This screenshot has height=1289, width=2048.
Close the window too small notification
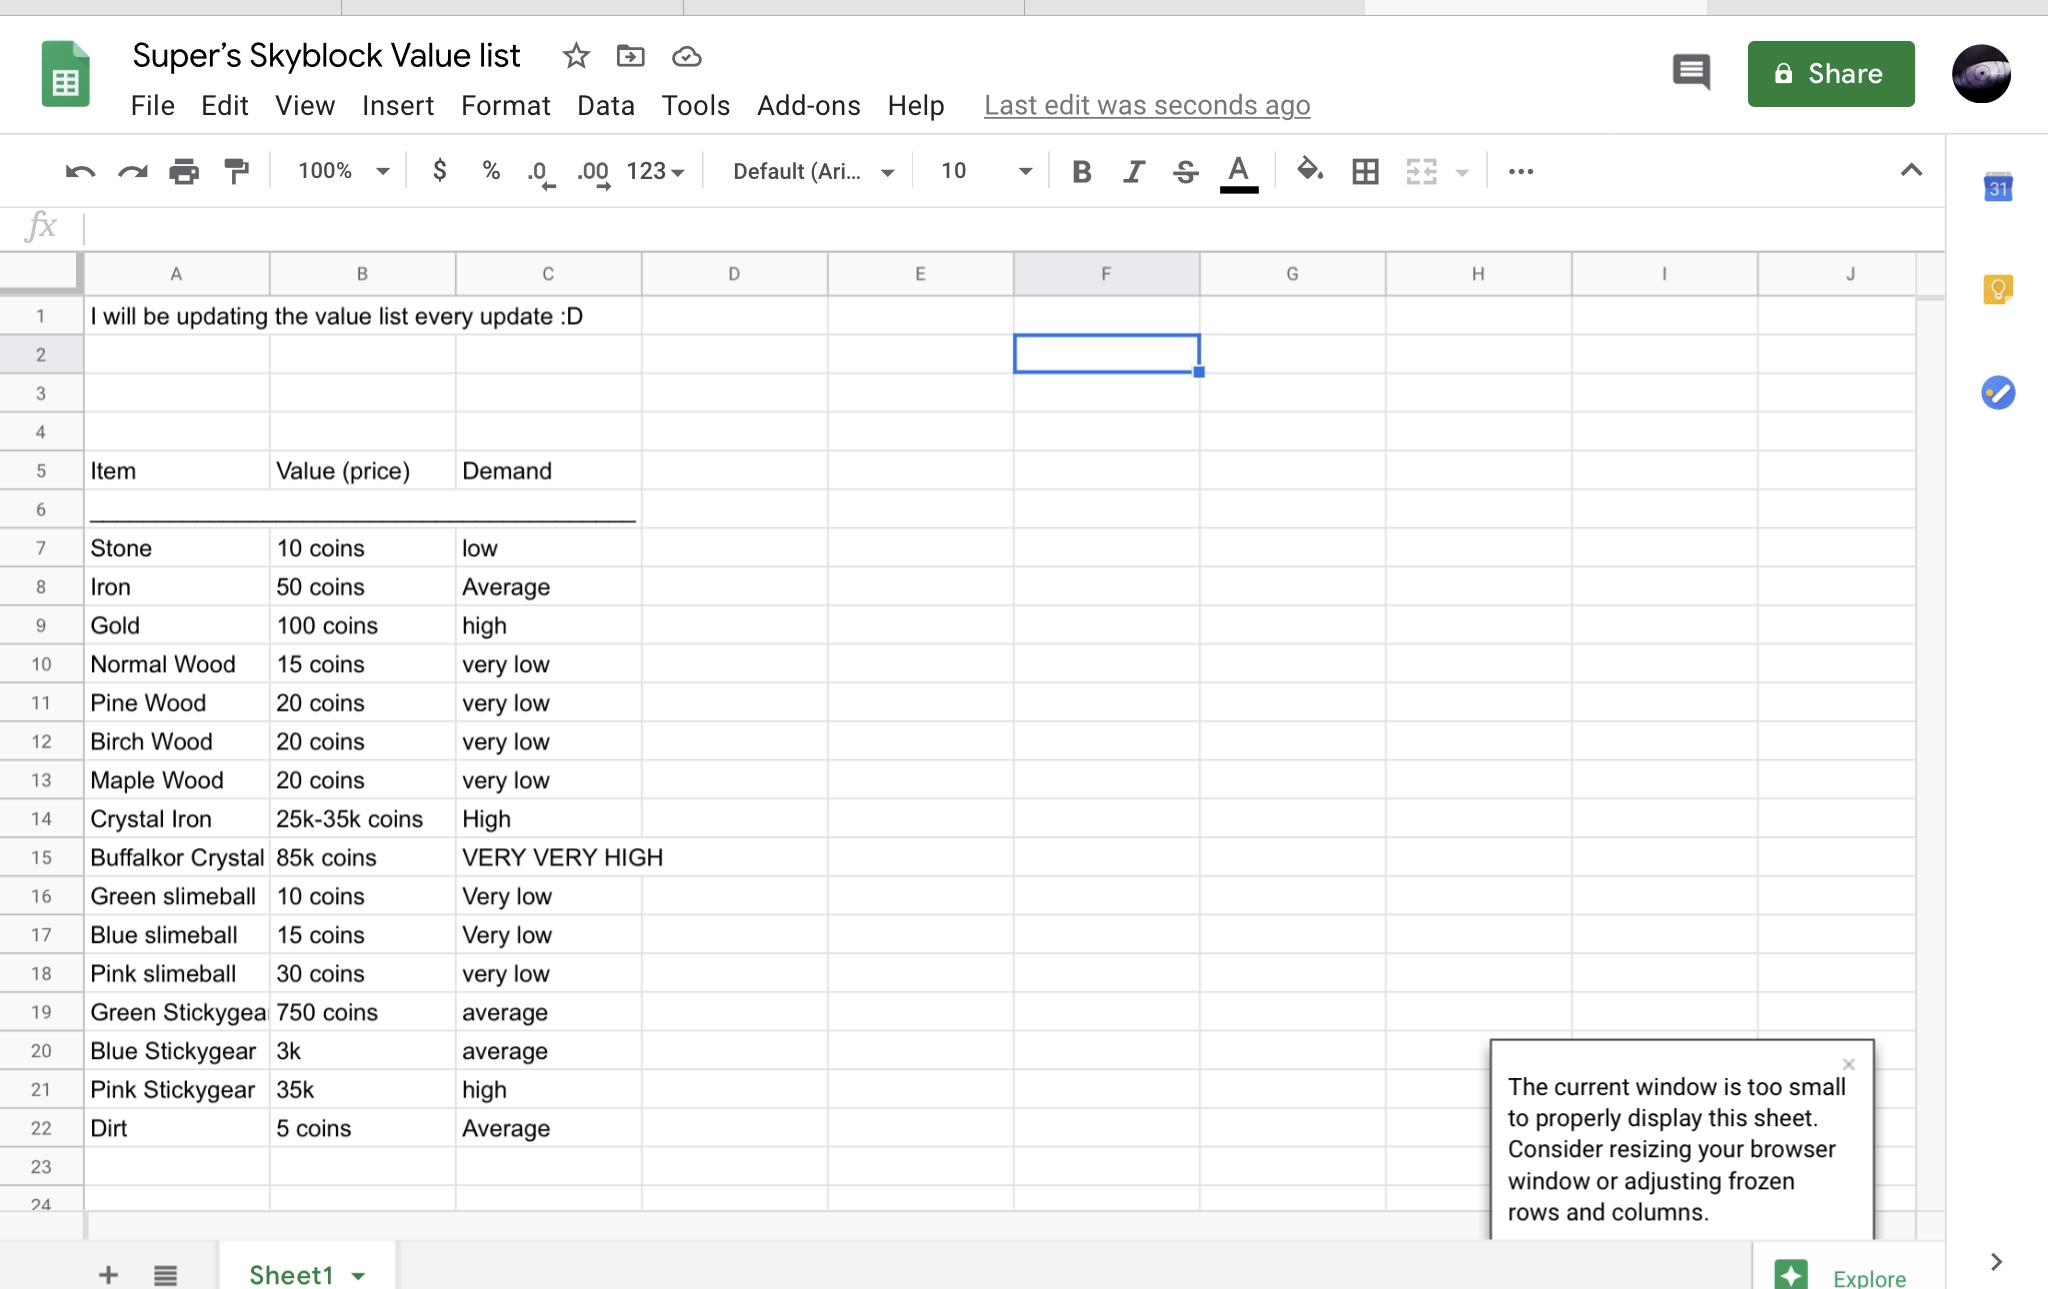[1848, 1064]
